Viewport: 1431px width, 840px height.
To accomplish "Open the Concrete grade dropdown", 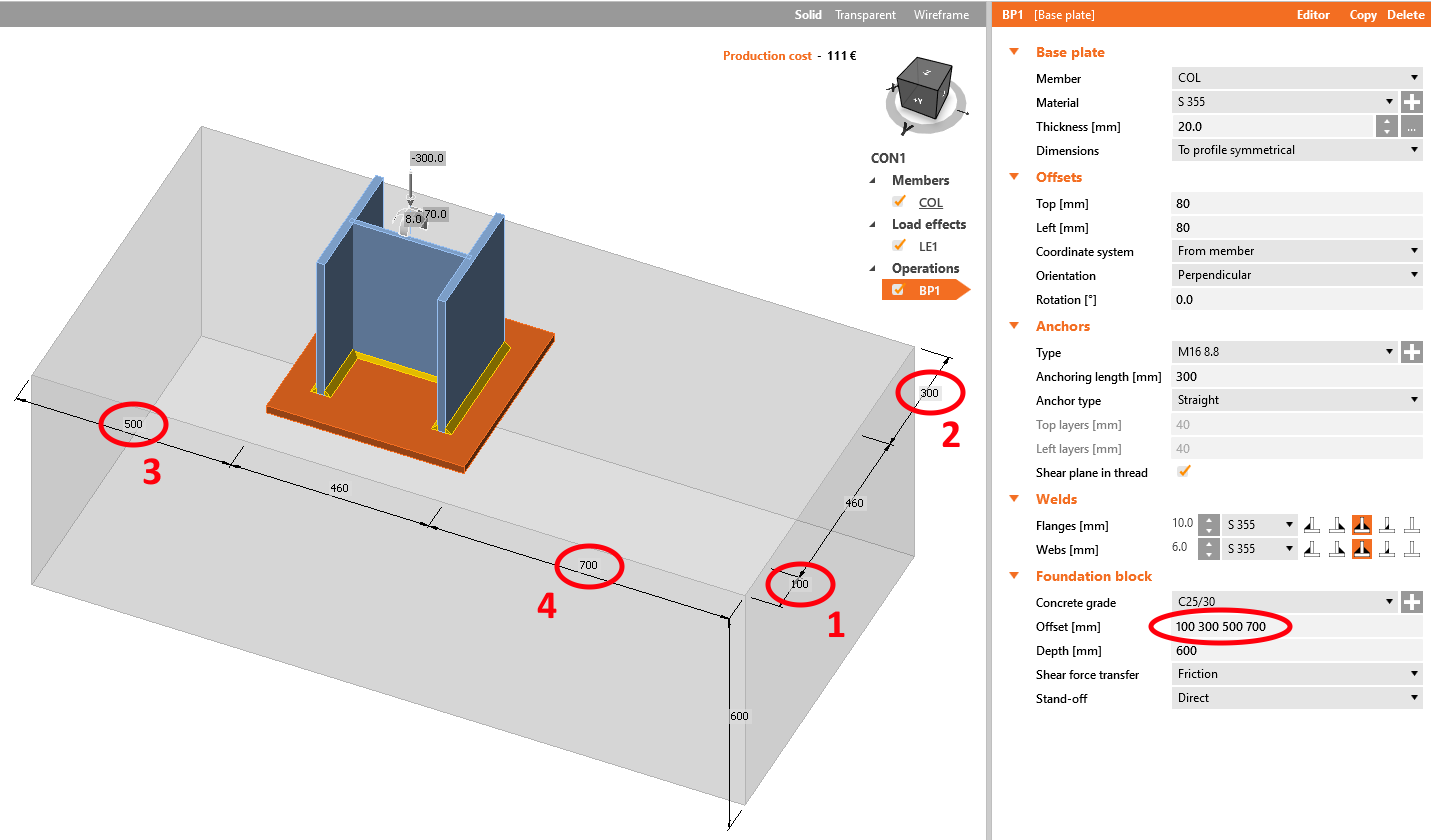I will pyautogui.click(x=1390, y=602).
